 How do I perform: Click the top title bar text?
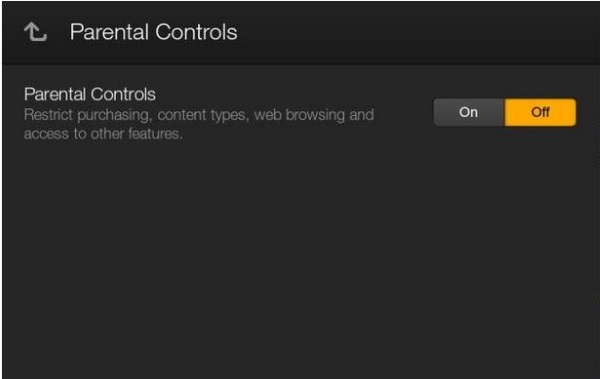pyautogui.click(x=153, y=32)
